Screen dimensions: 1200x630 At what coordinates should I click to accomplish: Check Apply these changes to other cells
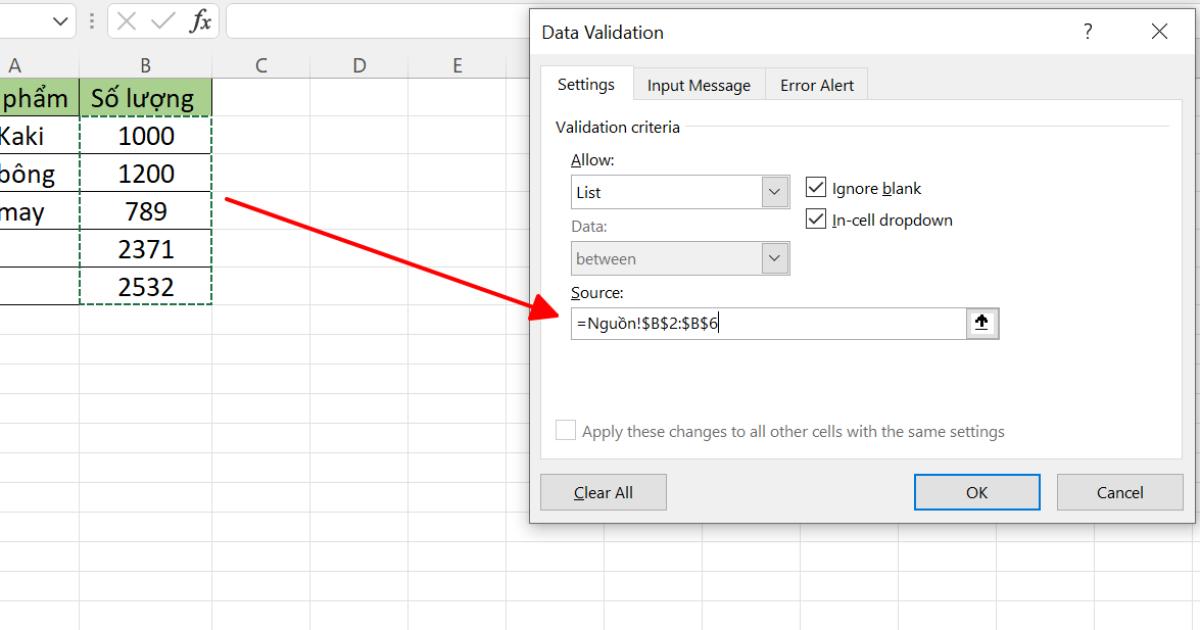pos(565,430)
